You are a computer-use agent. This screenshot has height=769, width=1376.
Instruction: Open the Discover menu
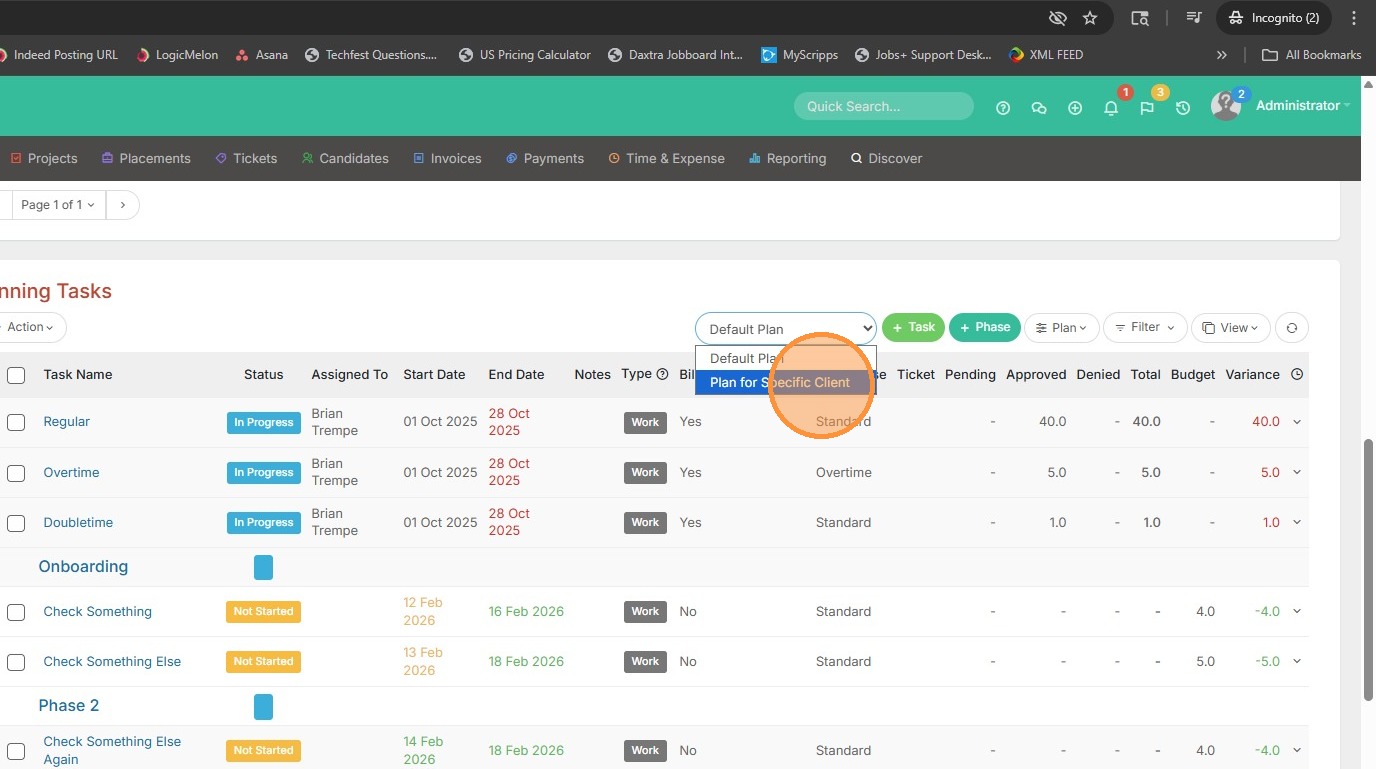(x=886, y=158)
